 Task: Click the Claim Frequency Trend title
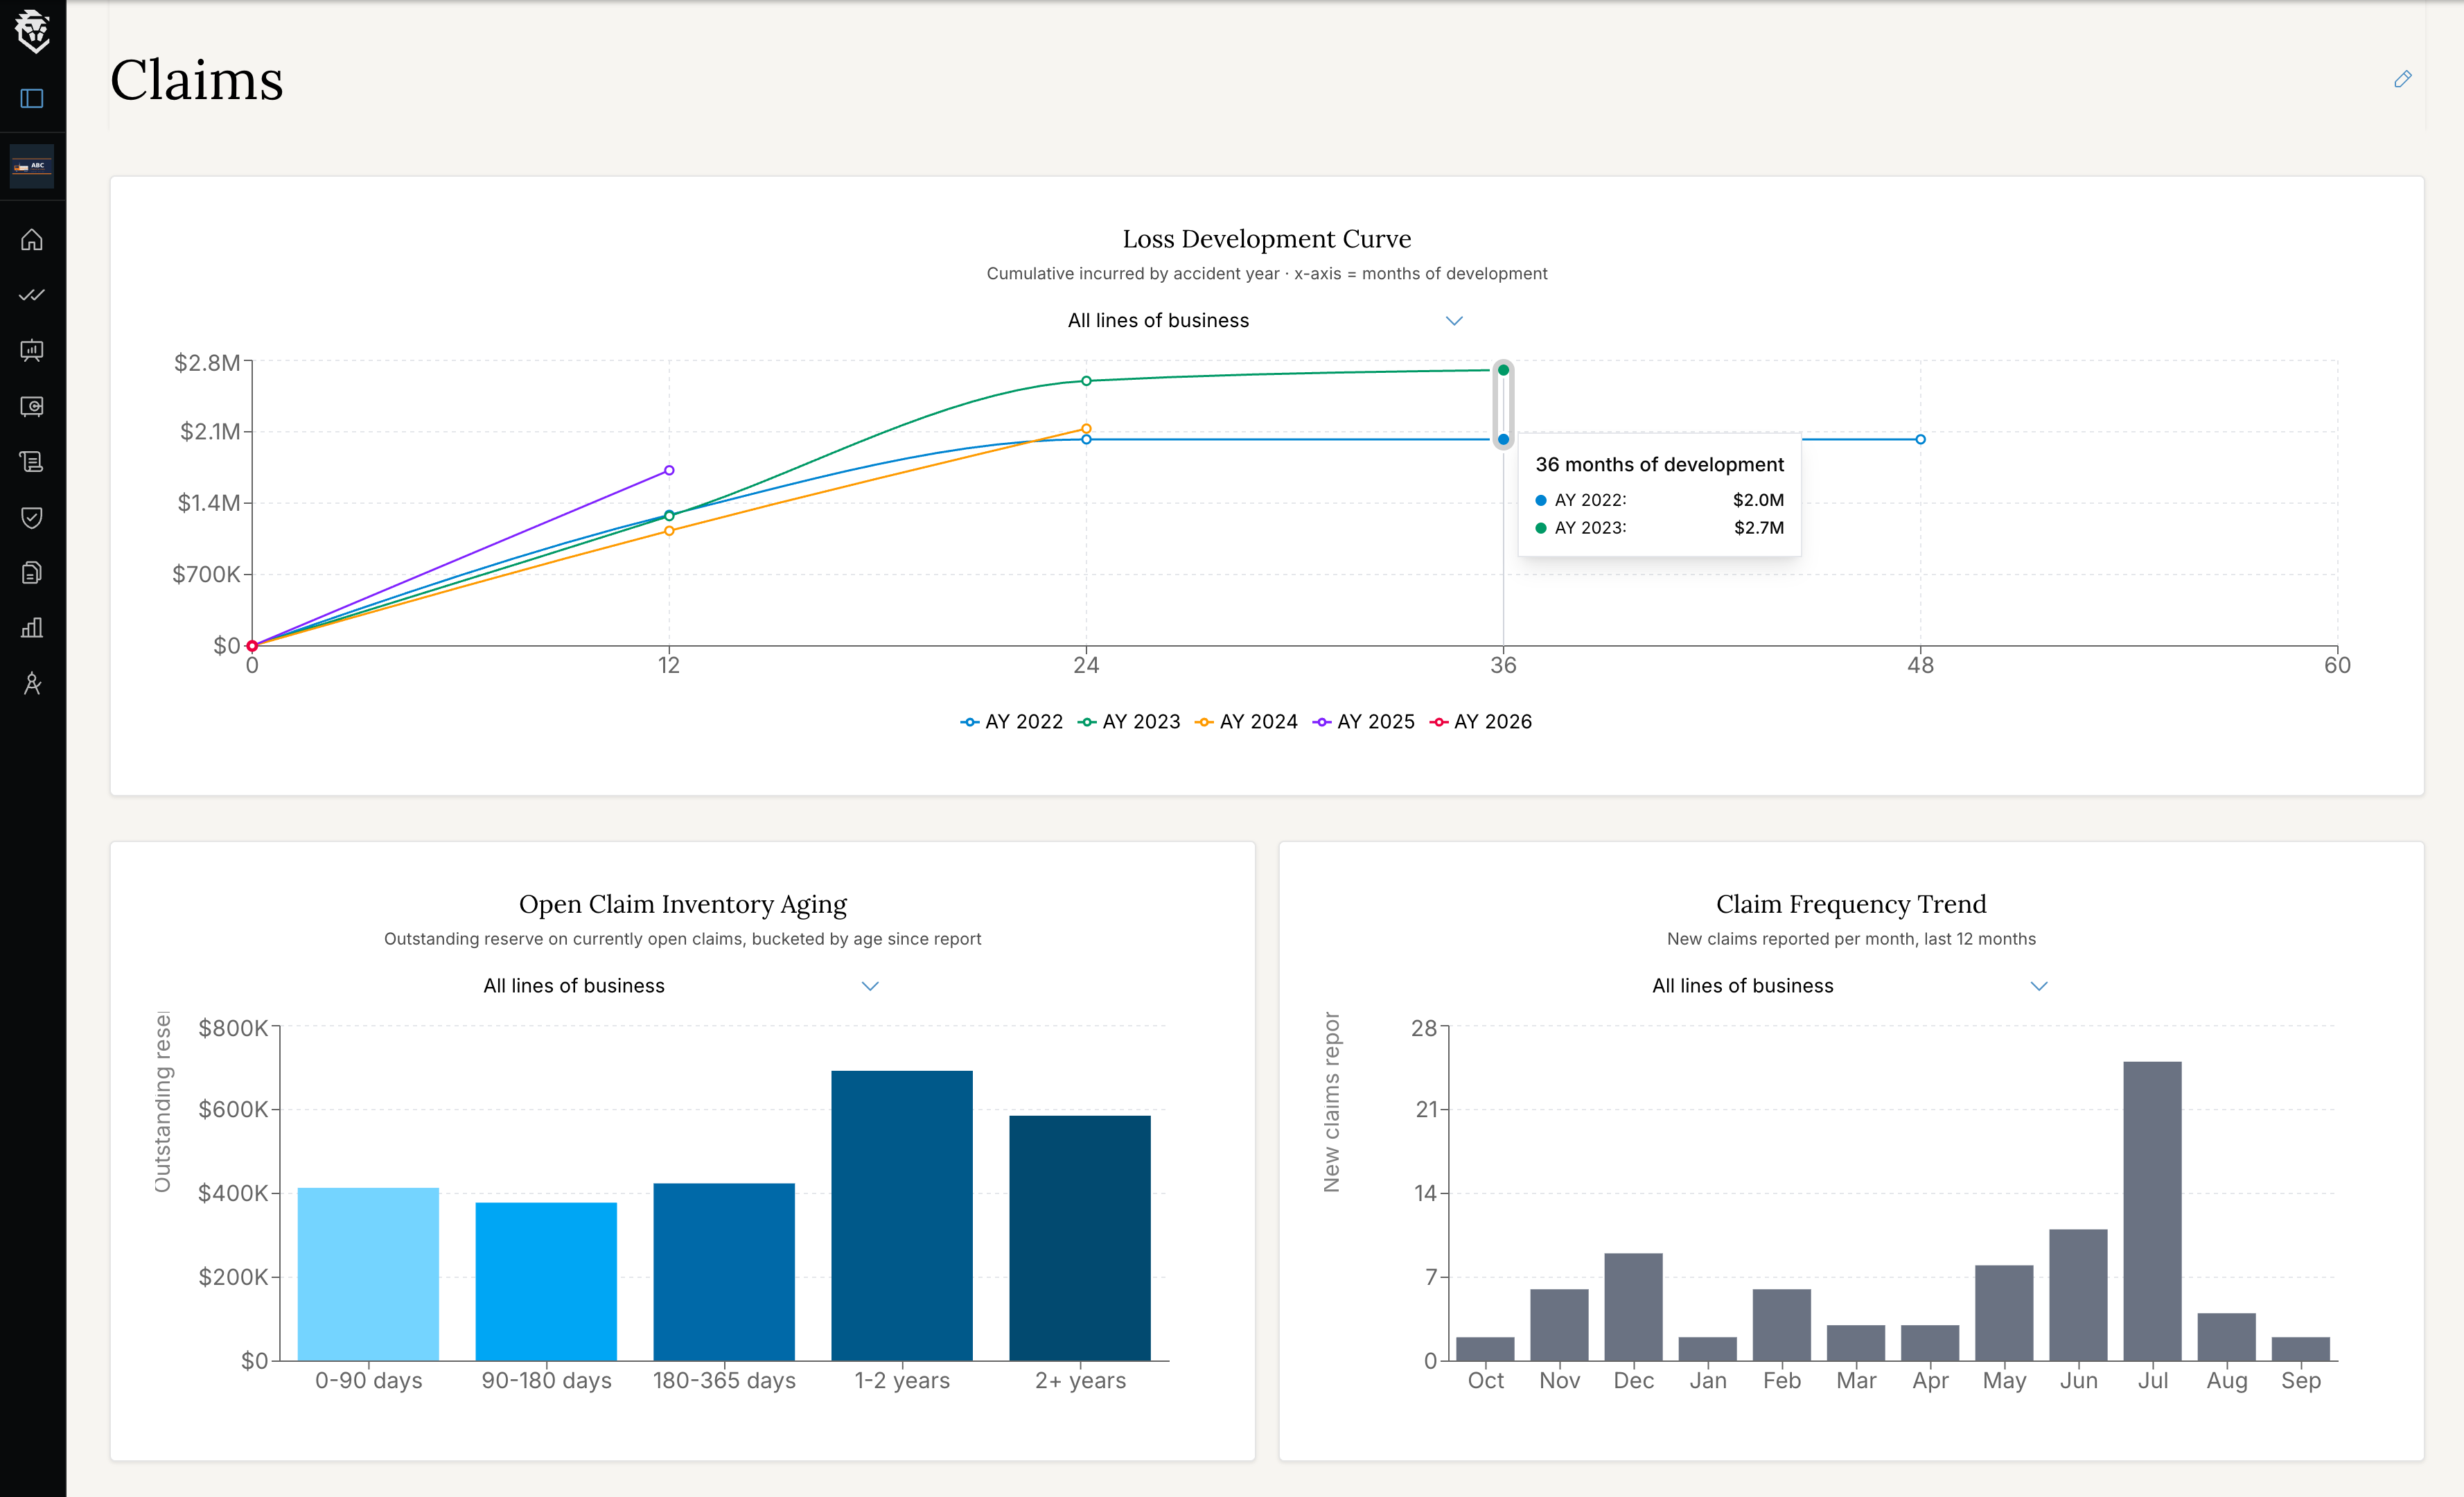tap(1851, 904)
